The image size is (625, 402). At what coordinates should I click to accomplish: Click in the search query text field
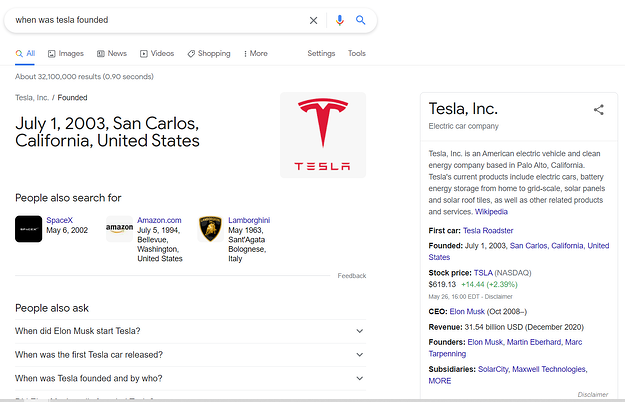159,20
